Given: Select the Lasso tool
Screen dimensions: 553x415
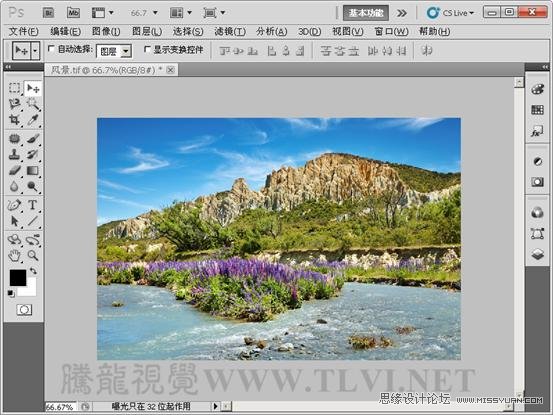Looking at the screenshot, I should point(14,104).
